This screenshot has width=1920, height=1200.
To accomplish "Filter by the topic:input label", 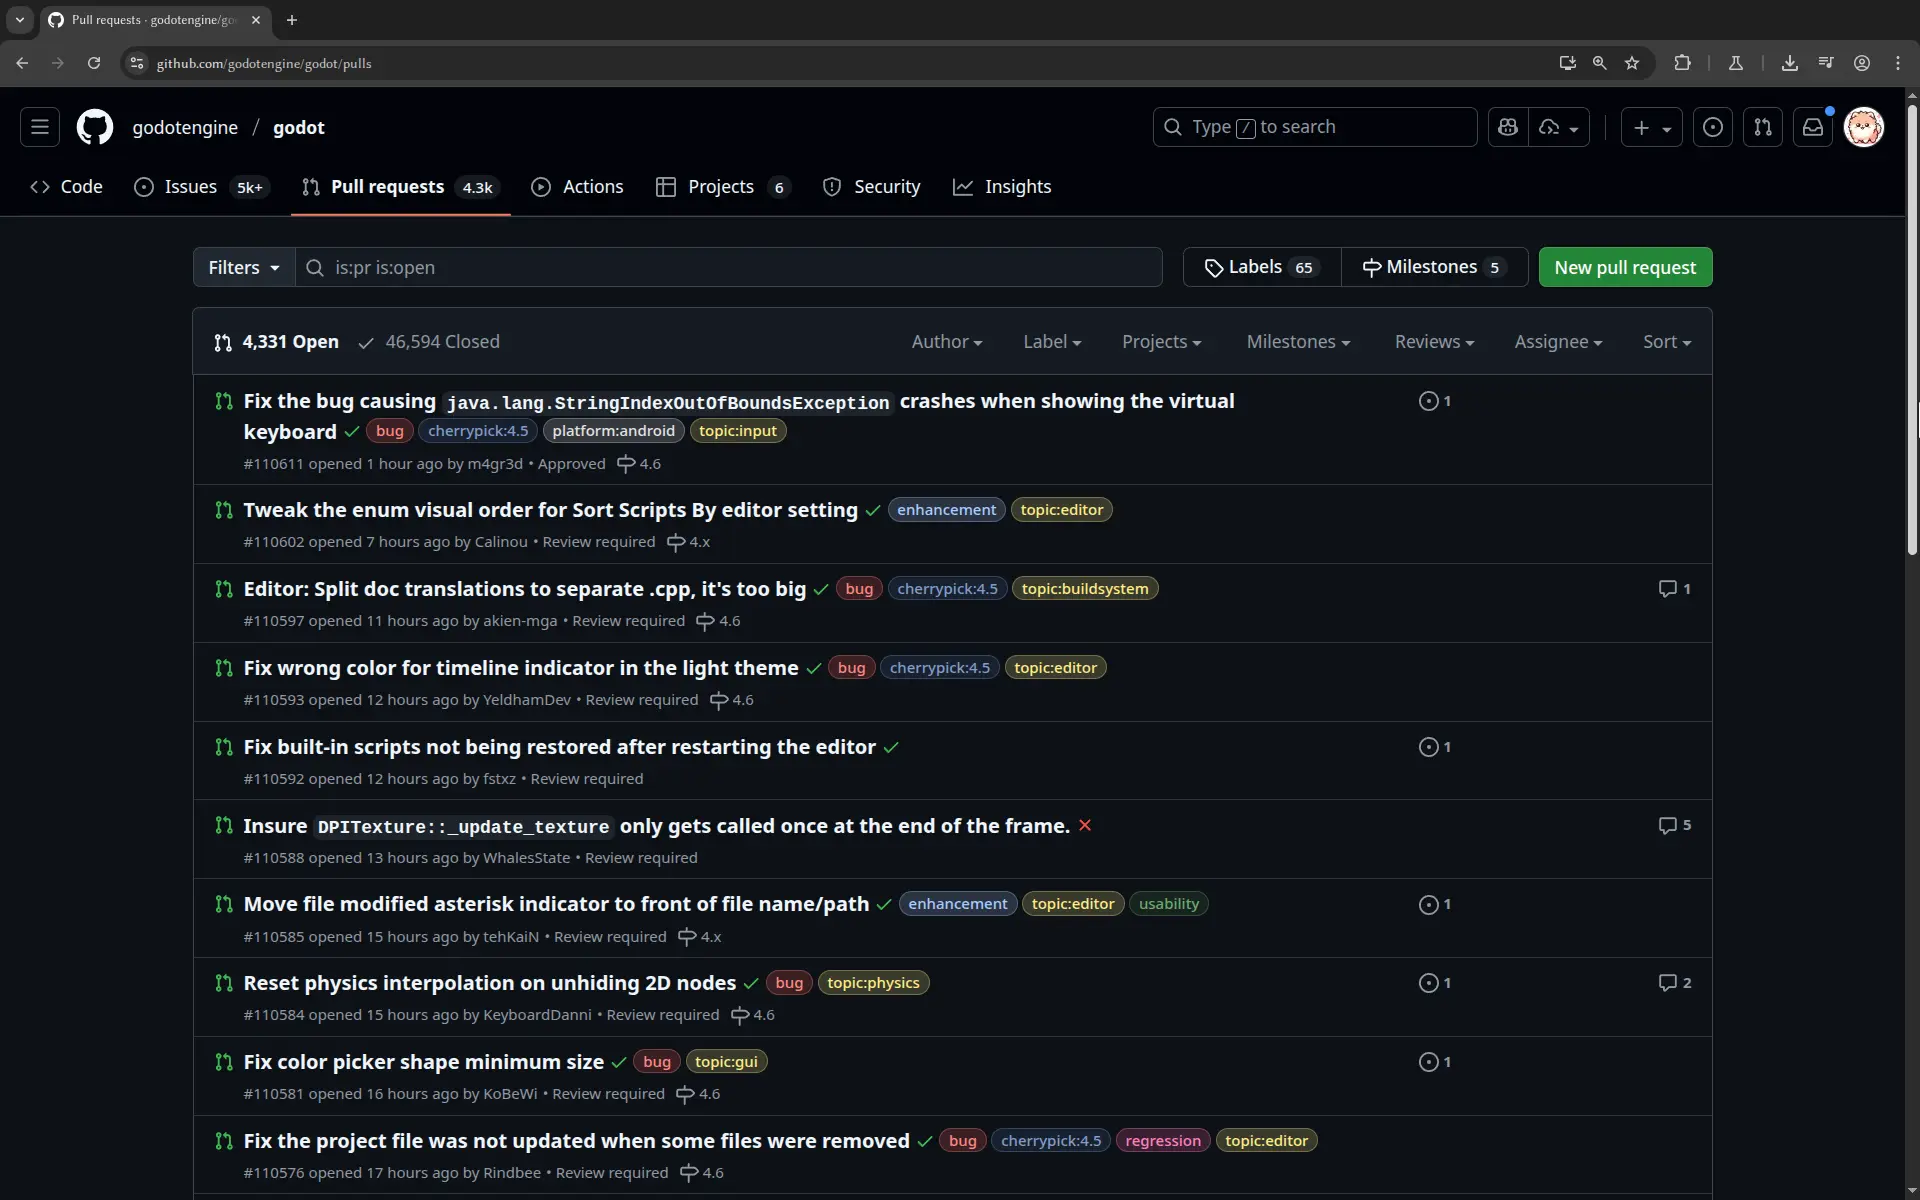I will [738, 431].
